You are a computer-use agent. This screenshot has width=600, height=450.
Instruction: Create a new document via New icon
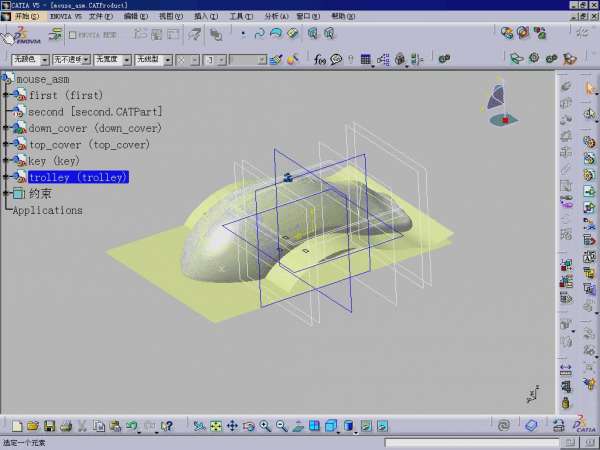point(17,426)
